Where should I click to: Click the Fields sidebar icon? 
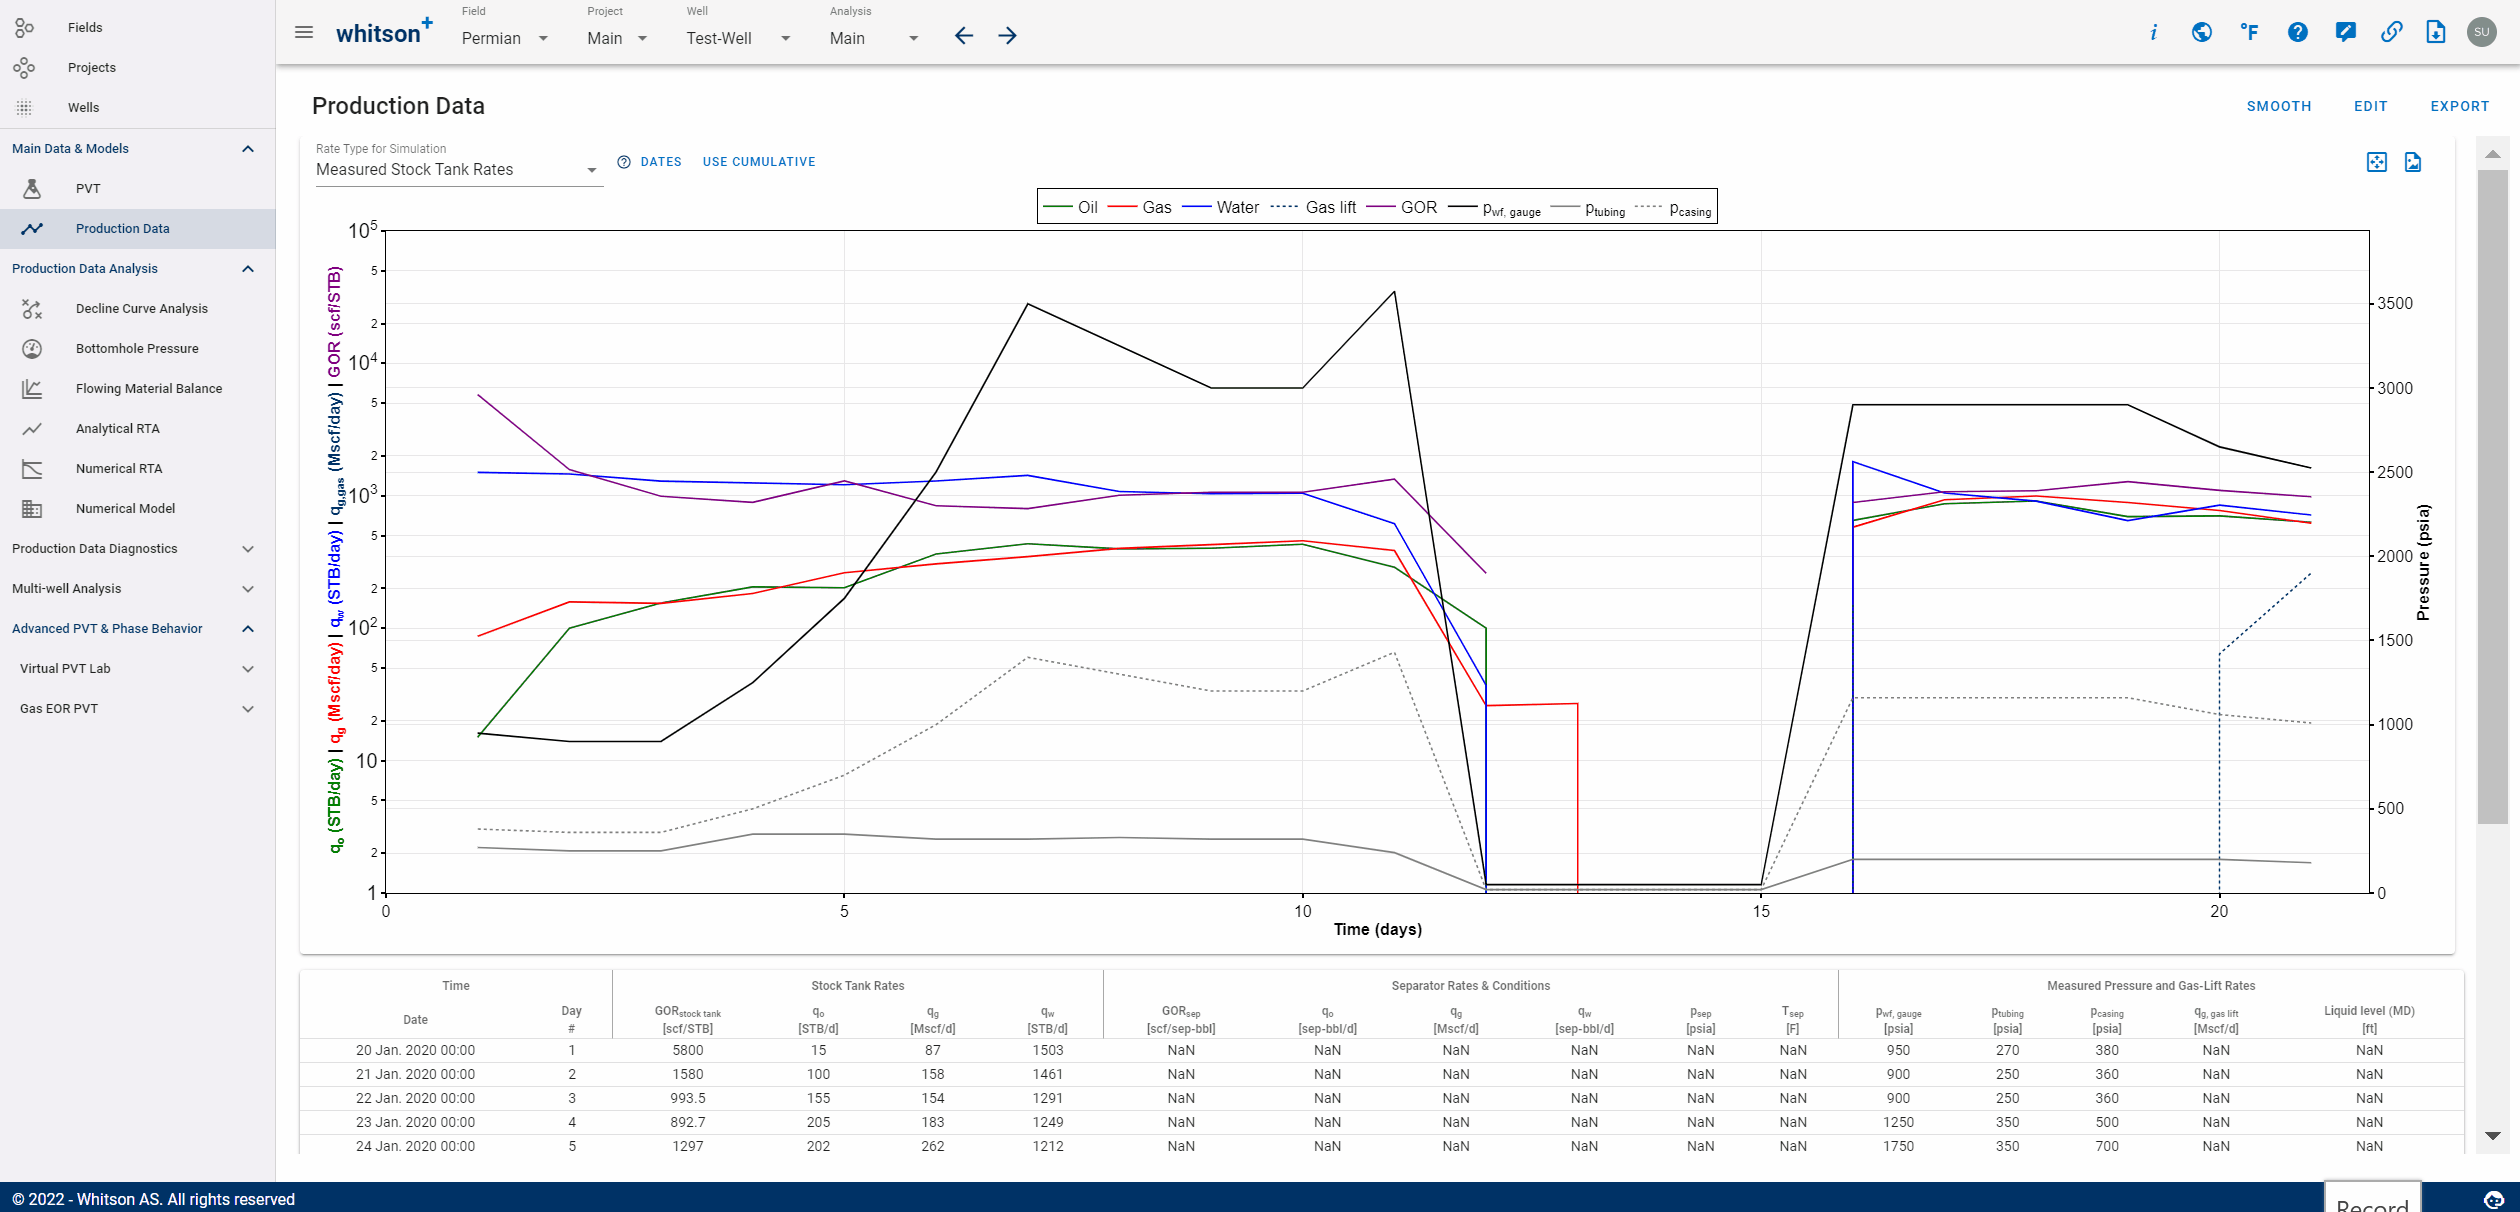[25, 27]
